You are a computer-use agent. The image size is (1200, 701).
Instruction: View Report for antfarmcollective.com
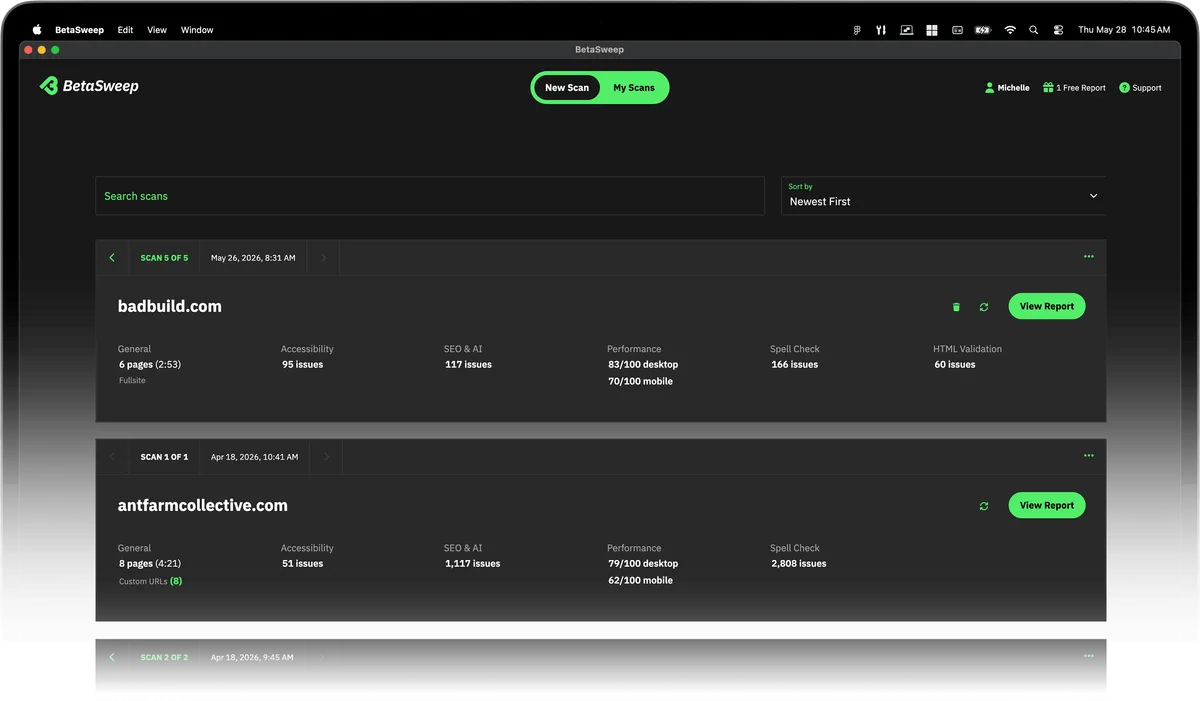(1047, 506)
